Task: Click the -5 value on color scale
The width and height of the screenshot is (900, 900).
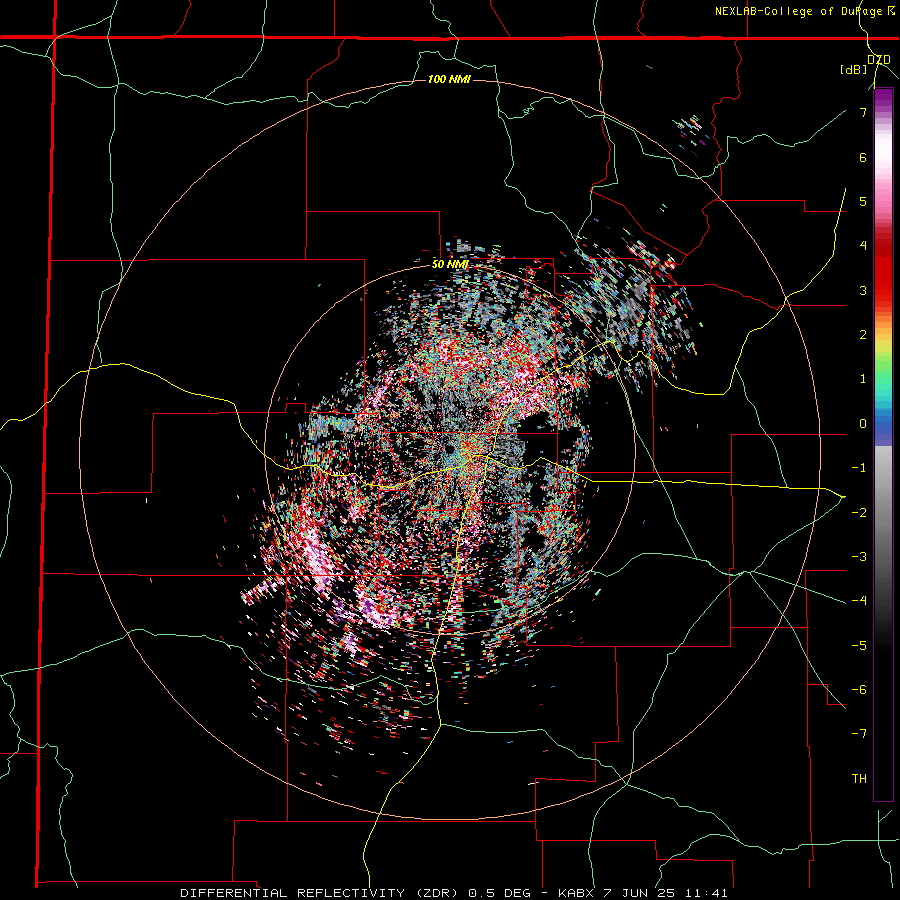Action: [x=859, y=646]
